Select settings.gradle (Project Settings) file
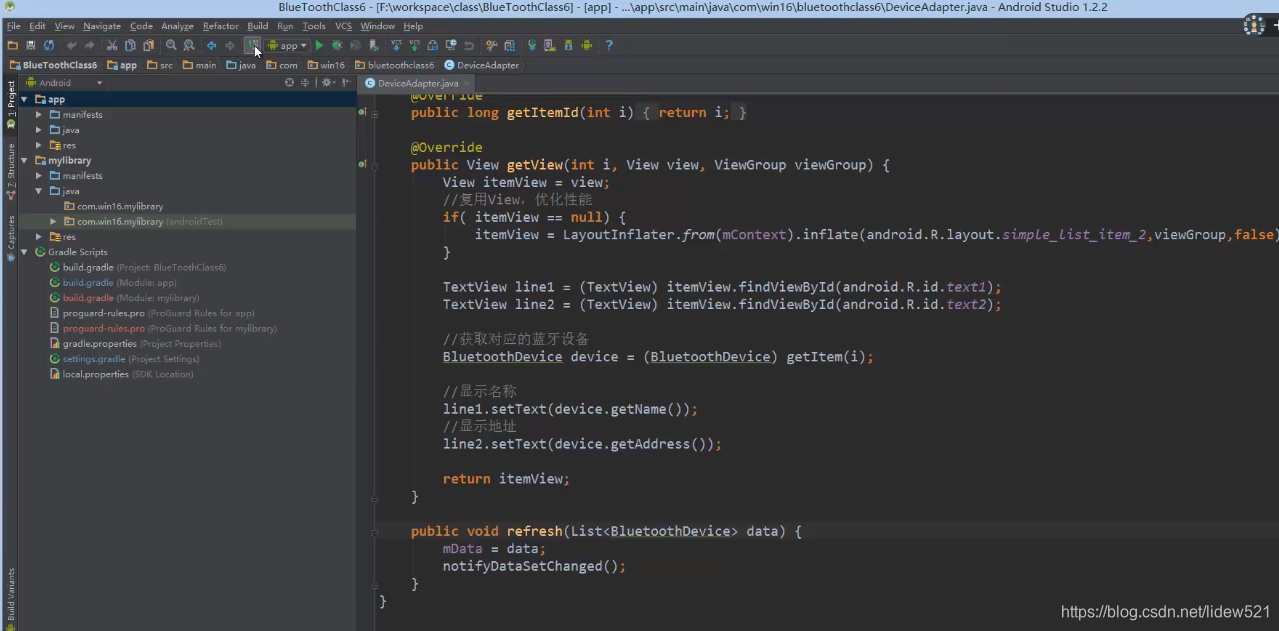This screenshot has height=631, width=1279. (x=125, y=359)
